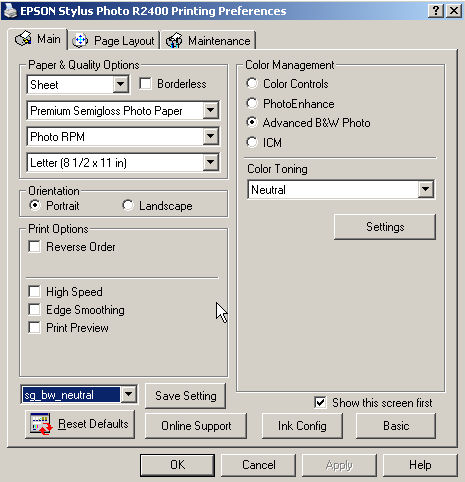Open the Premium Semigloss Photo Paper dropdown
The image size is (465, 482).
tap(211, 110)
